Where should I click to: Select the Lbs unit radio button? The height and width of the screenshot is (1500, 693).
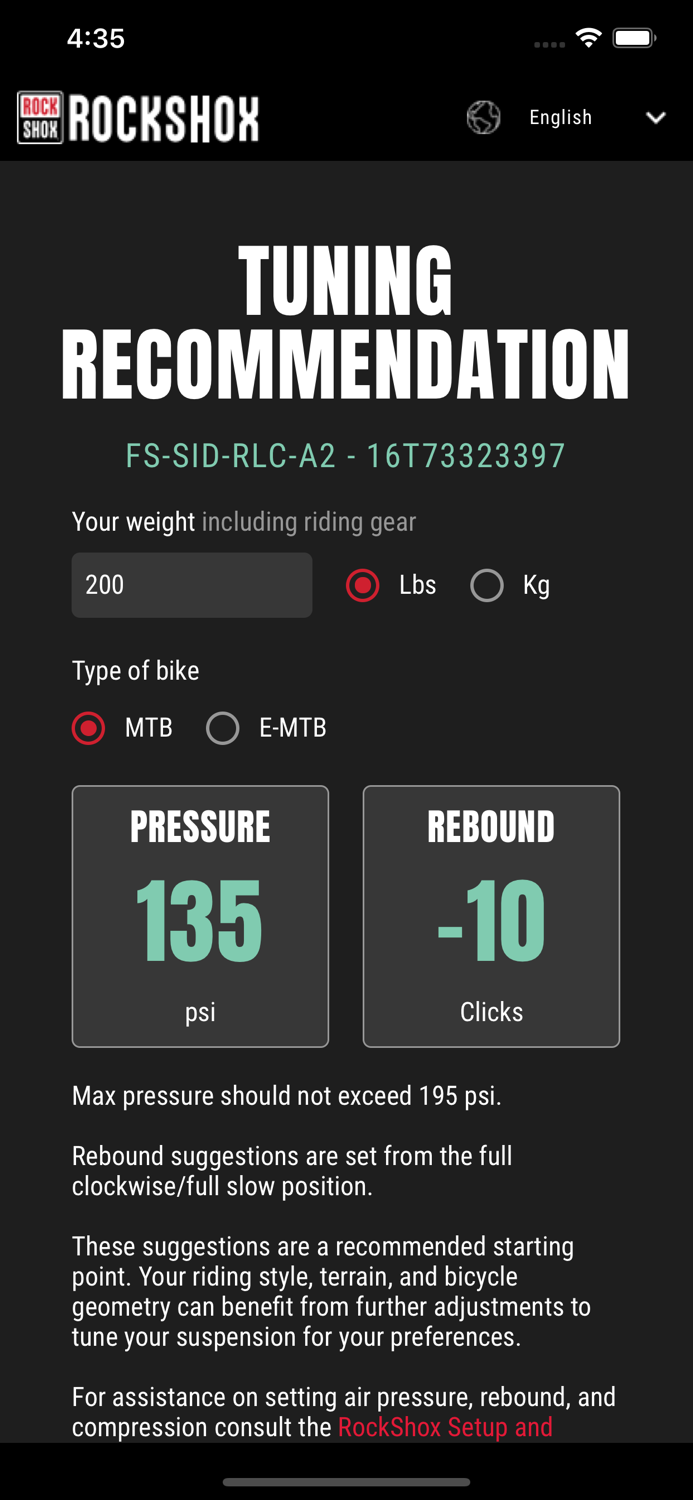362,585
